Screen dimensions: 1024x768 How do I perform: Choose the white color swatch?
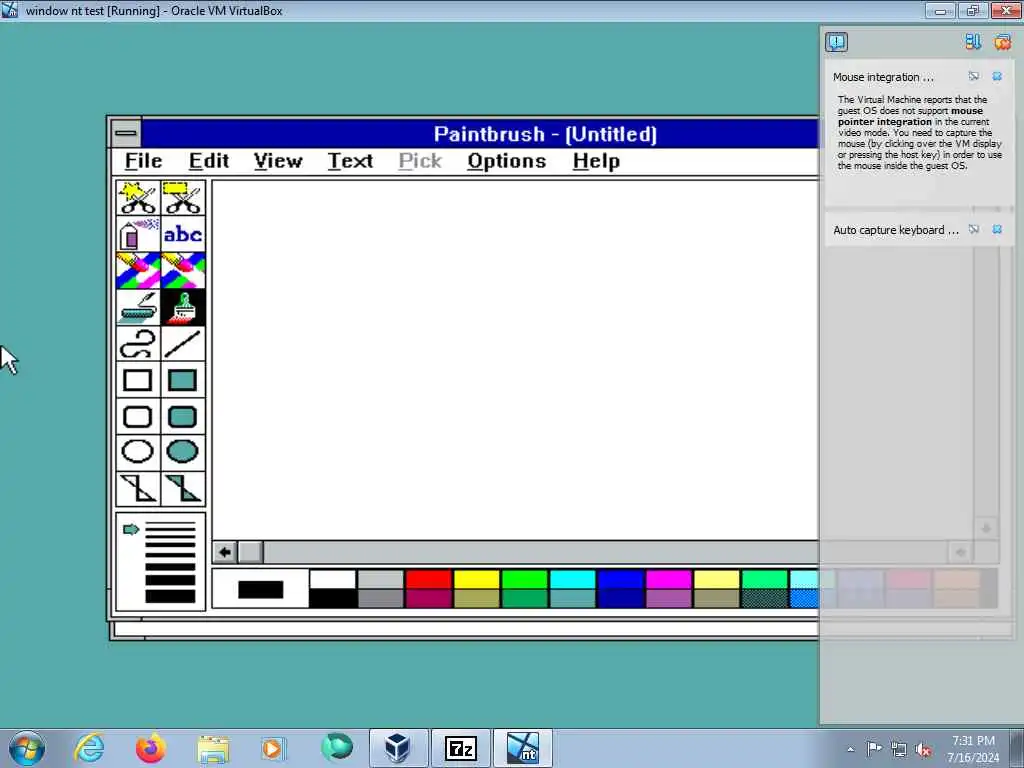pos(332,579)
